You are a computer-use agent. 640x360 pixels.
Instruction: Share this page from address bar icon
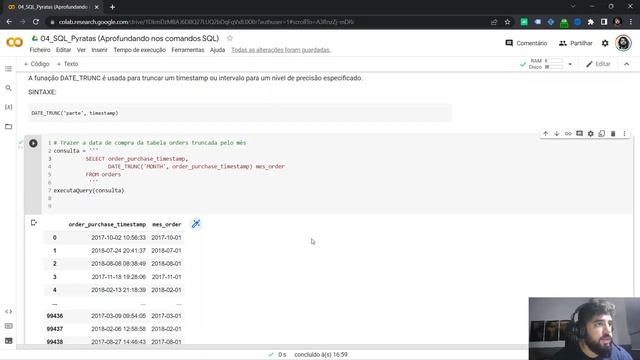[x=494, y=22]
